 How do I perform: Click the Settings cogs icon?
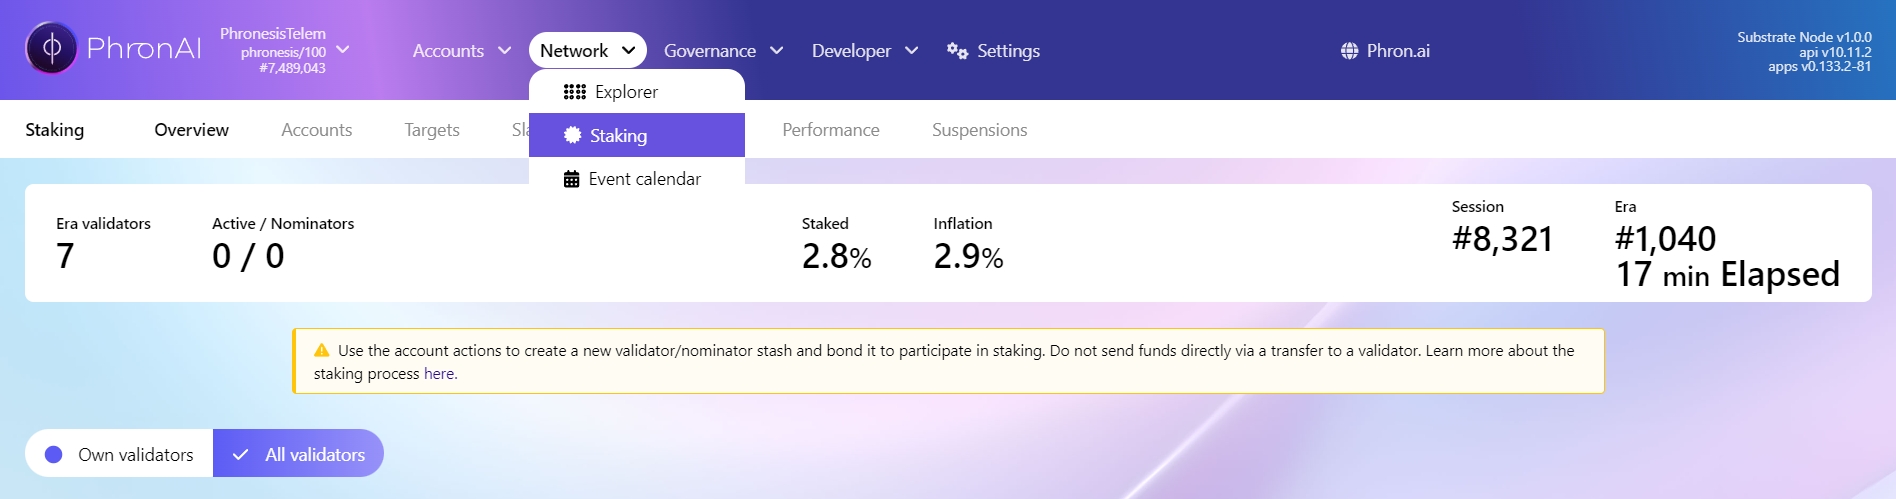(957, 51)
